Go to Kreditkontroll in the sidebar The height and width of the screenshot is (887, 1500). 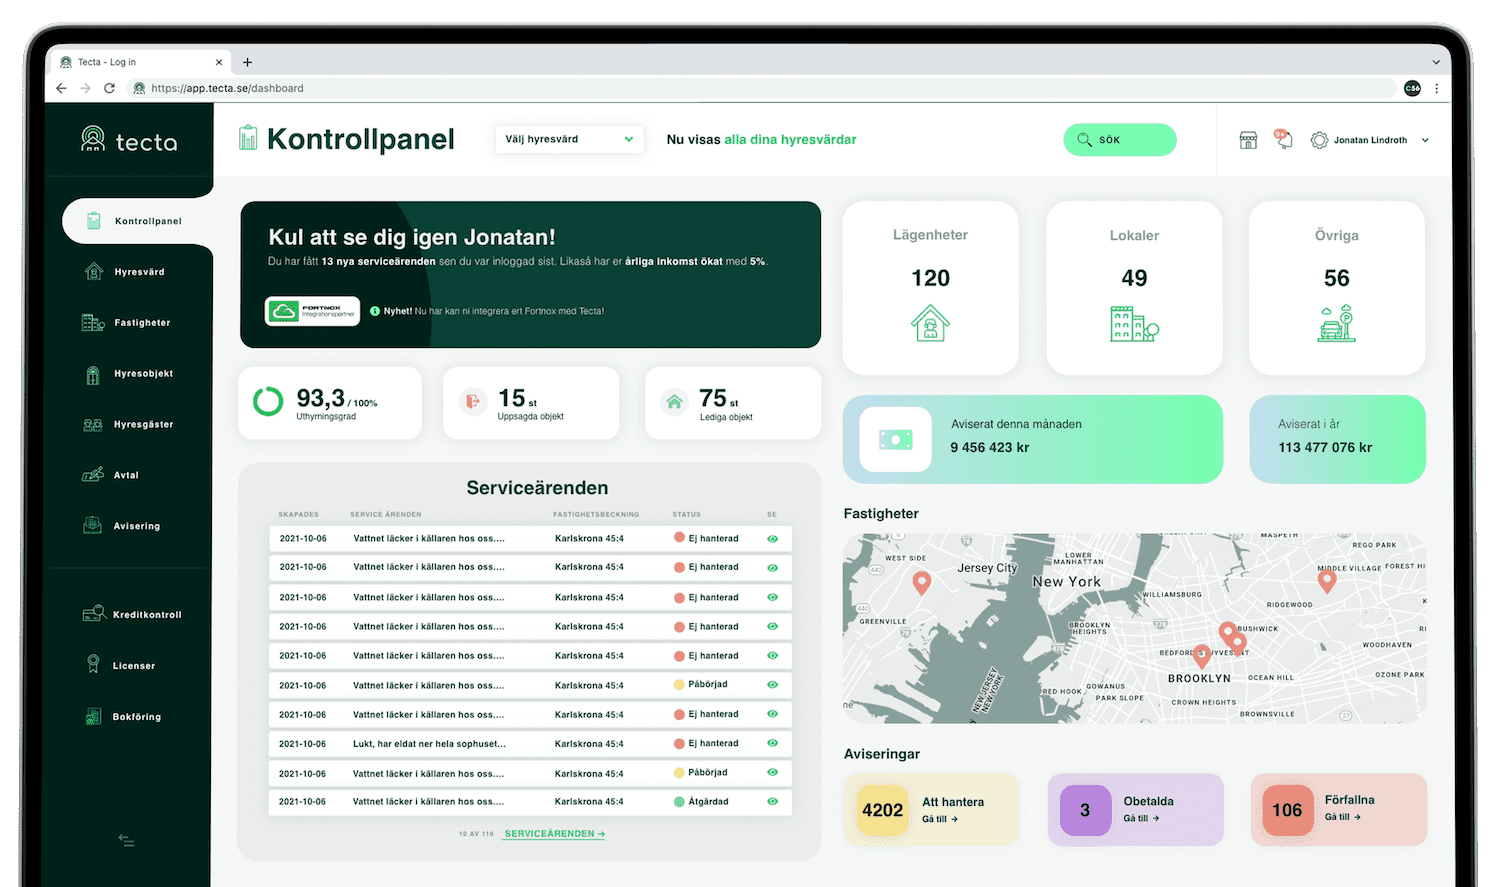[146, 615]
